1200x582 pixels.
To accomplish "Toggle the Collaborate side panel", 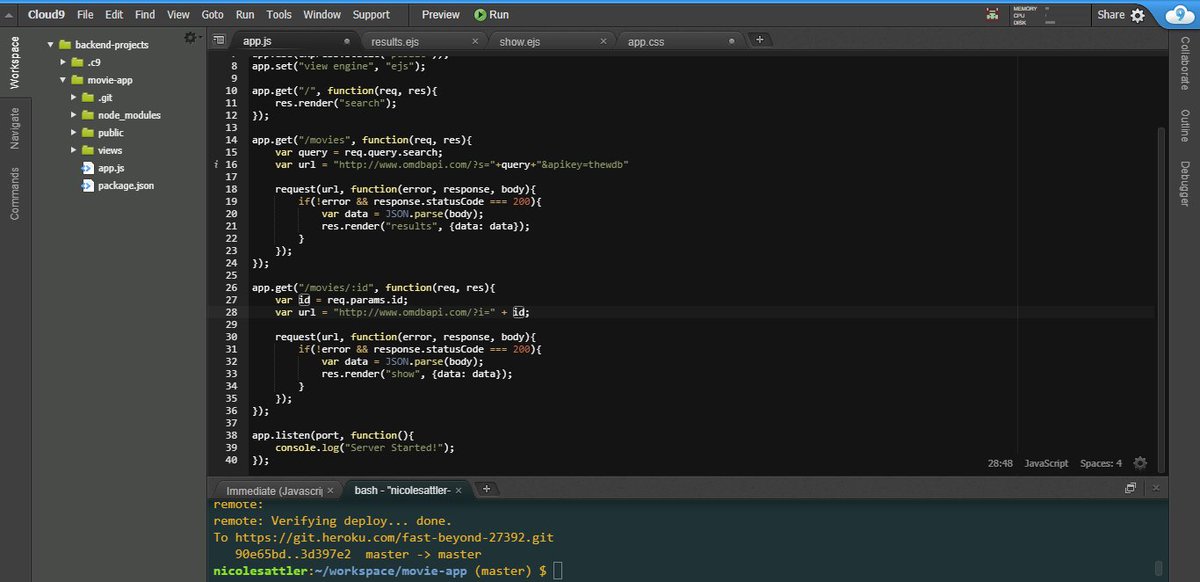I will click(x=1185, y=65).
